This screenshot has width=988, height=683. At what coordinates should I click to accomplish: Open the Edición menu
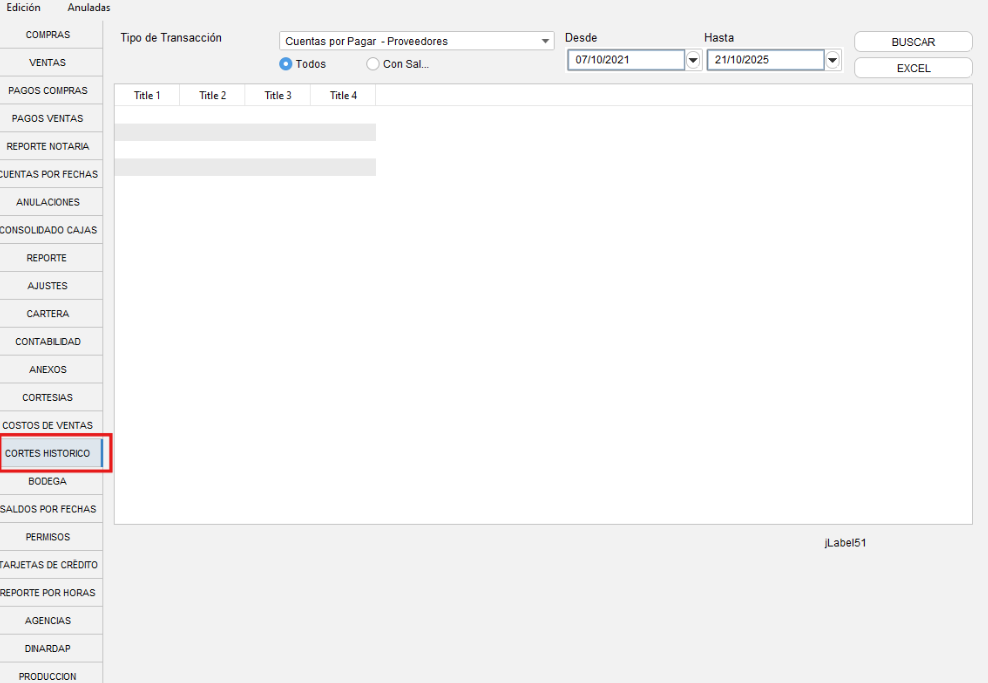[x=23, y=7]
